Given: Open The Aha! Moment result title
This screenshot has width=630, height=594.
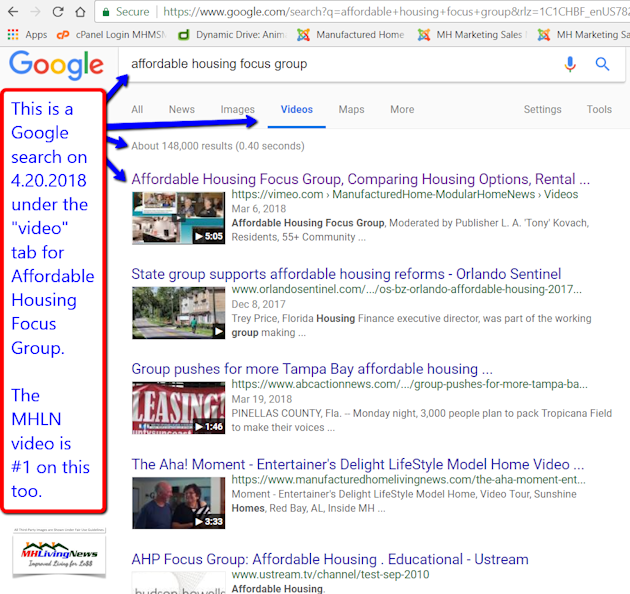Looking at the screenshot, I should [358, 464].
